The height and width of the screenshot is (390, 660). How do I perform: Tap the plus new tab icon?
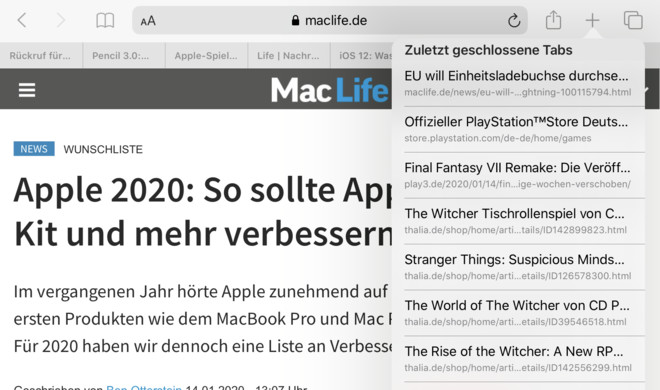(592, 20)
